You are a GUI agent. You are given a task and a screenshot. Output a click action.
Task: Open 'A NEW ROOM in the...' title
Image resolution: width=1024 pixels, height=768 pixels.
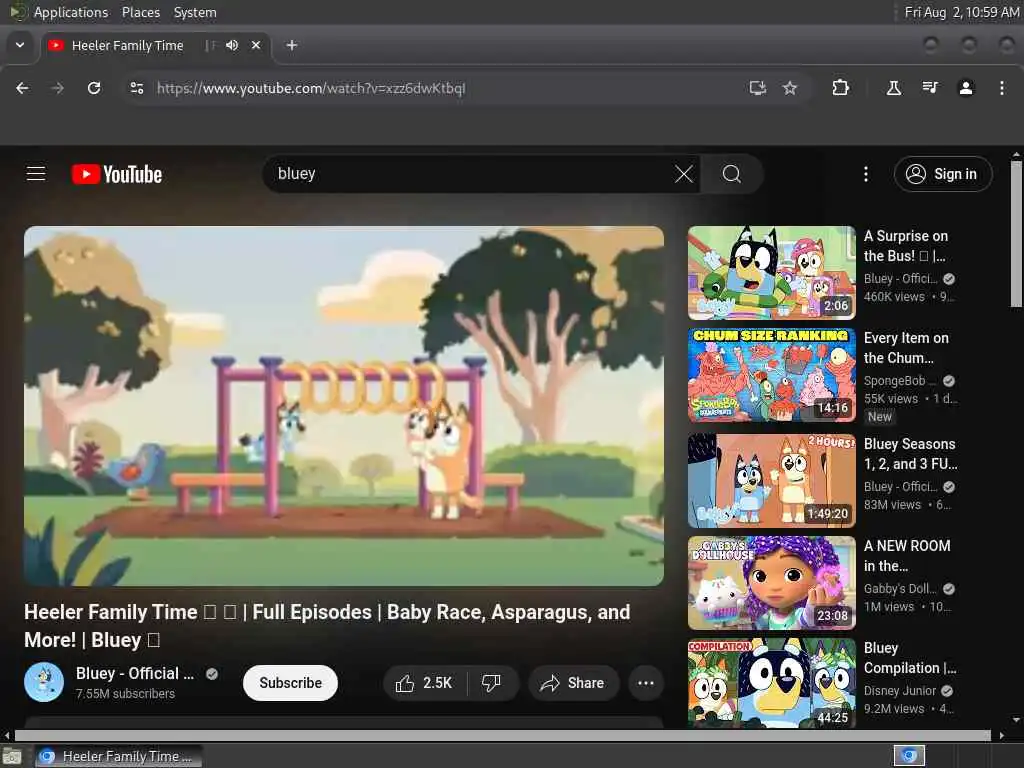[907, 556]
